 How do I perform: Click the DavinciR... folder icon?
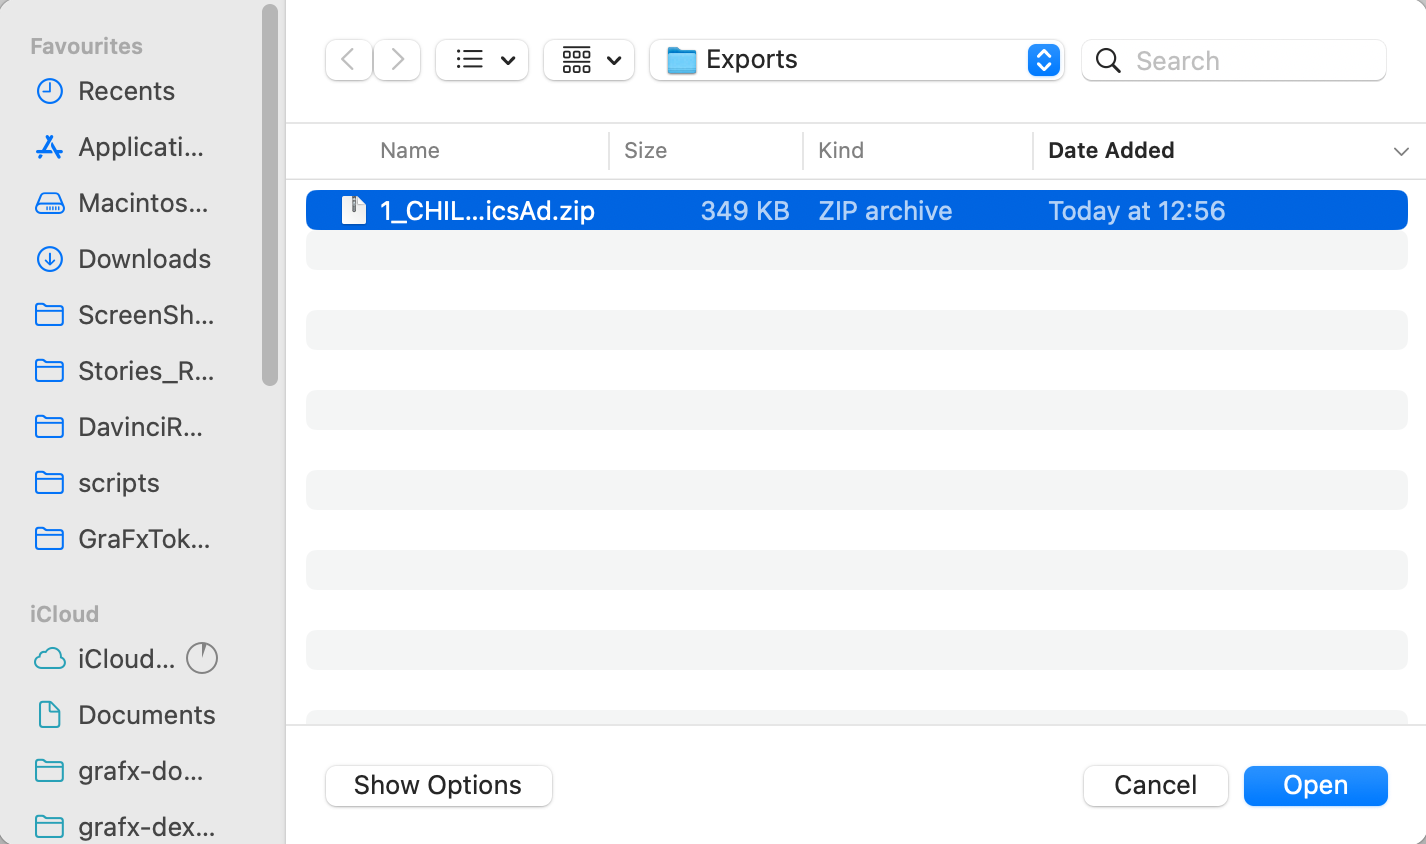pos(49,427)
